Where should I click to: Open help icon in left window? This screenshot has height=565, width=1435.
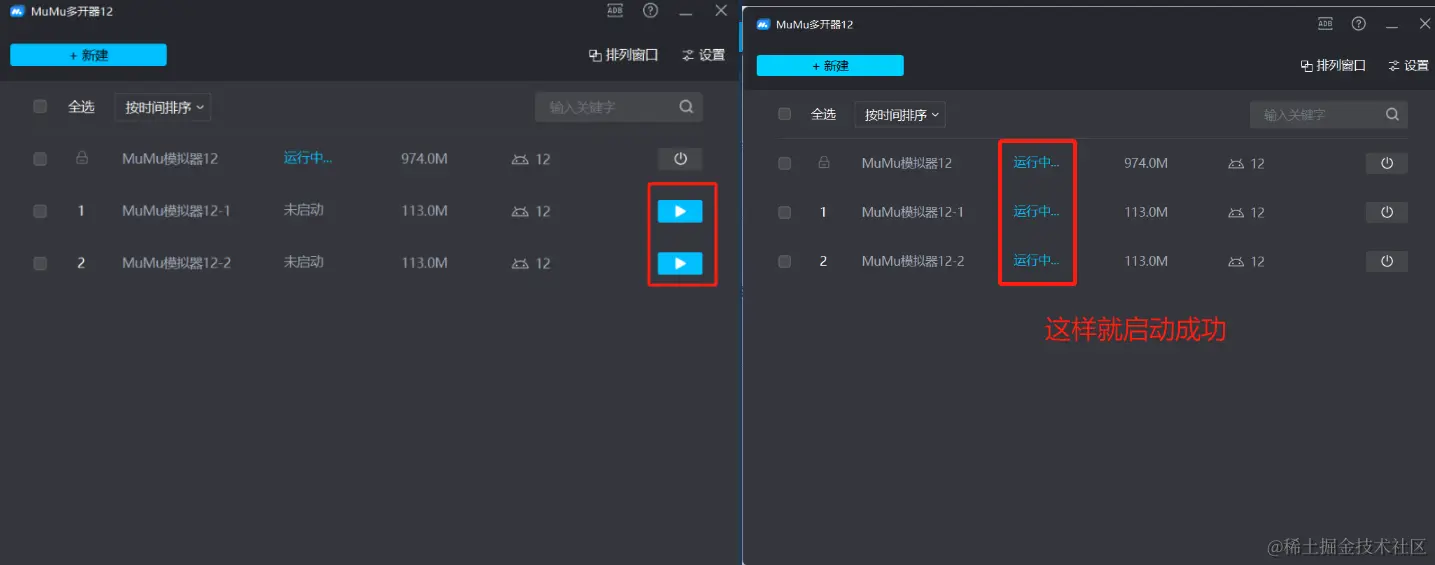[651, 10]
